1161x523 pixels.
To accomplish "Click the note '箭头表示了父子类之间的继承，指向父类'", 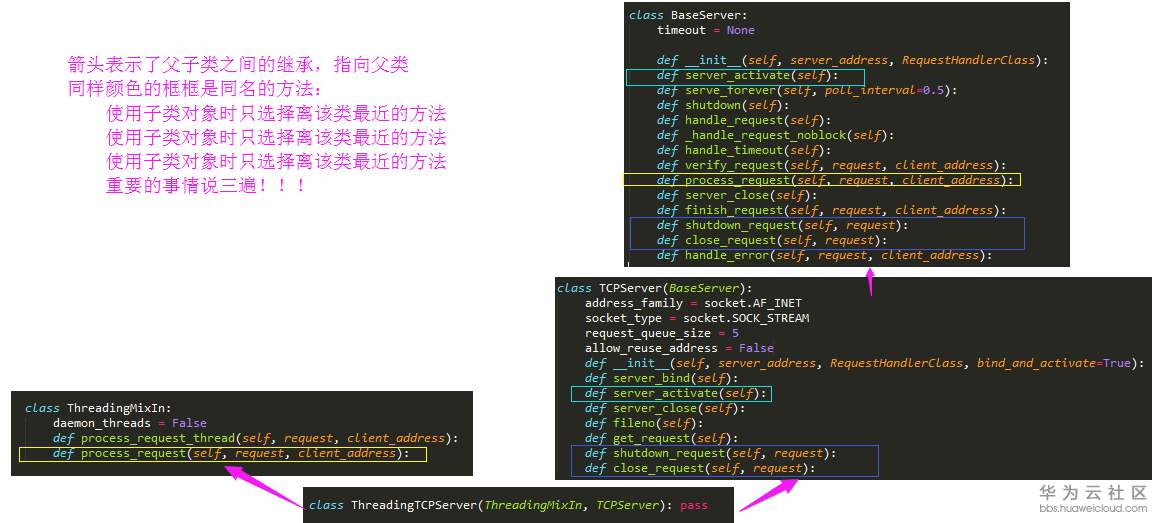I will [x=238, y=64].
